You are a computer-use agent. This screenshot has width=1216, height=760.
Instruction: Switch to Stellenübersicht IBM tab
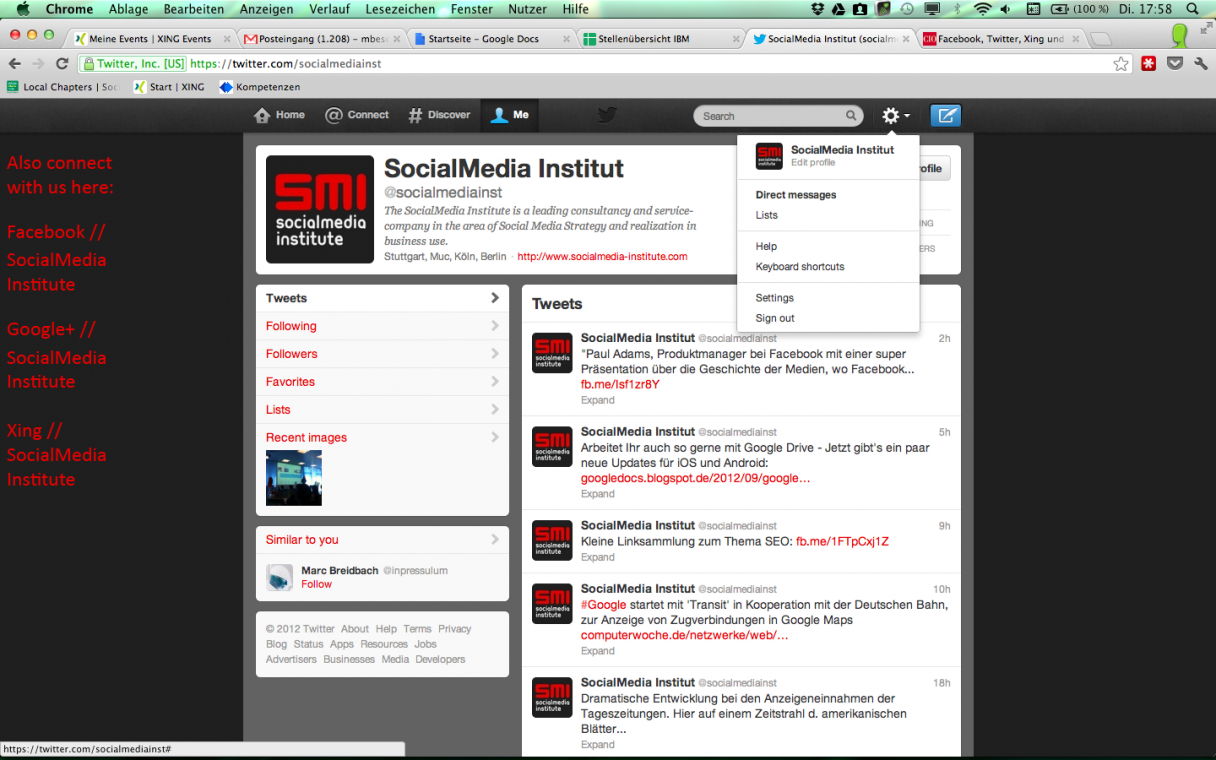pyautogui.click(x=659, y=39)
